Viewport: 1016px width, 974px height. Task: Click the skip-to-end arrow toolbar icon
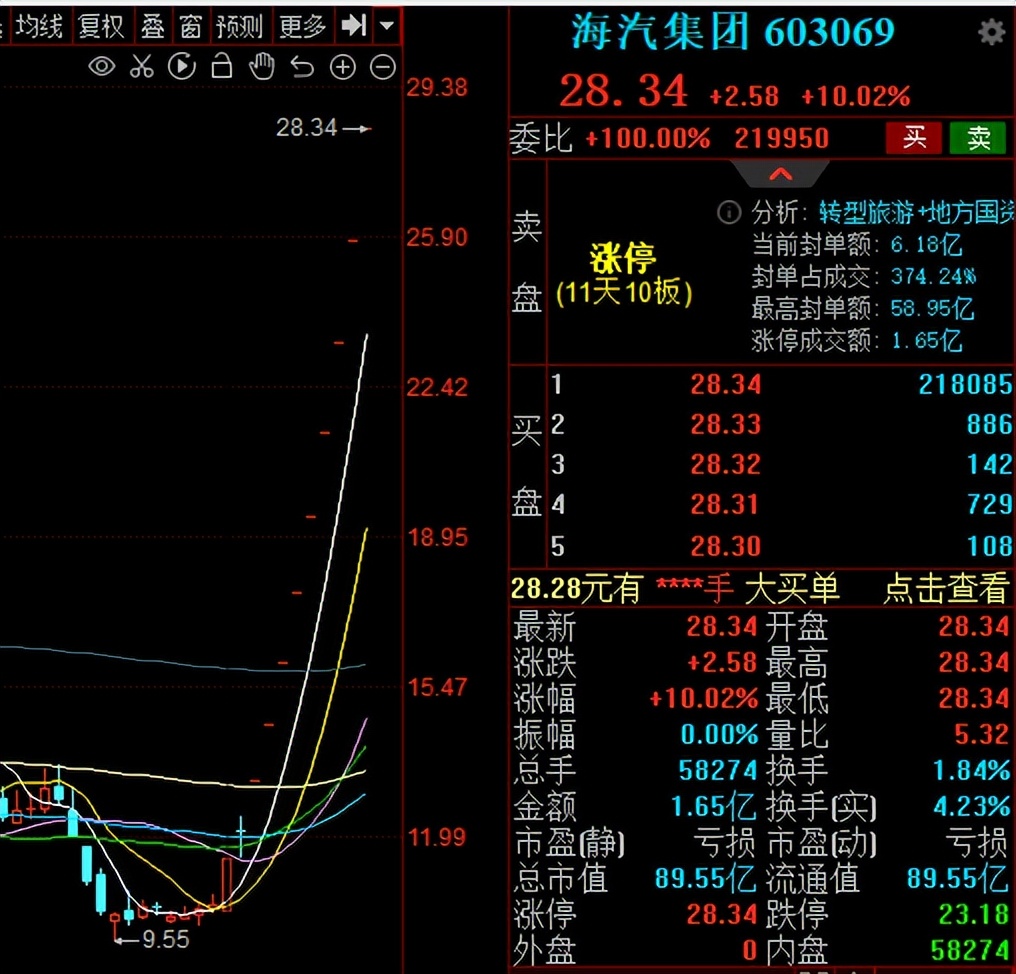[x=354, y=26]
